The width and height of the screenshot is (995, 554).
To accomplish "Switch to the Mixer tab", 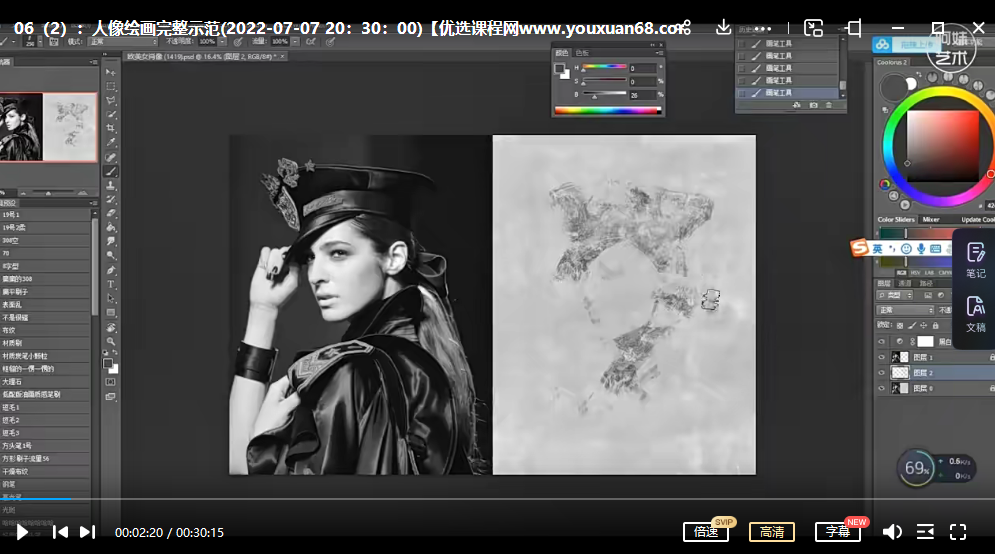I will pos(931,219).
